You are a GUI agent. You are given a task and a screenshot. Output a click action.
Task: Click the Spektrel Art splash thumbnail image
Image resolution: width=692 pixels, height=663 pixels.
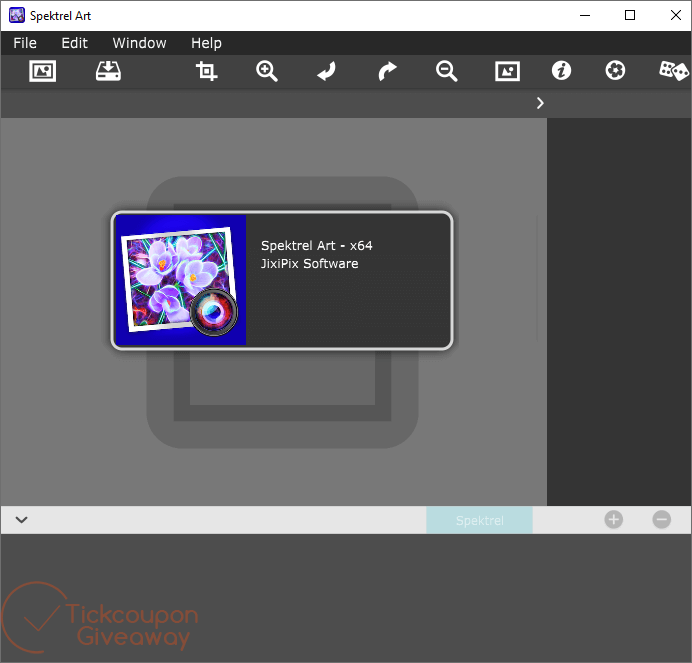point(181,280)
